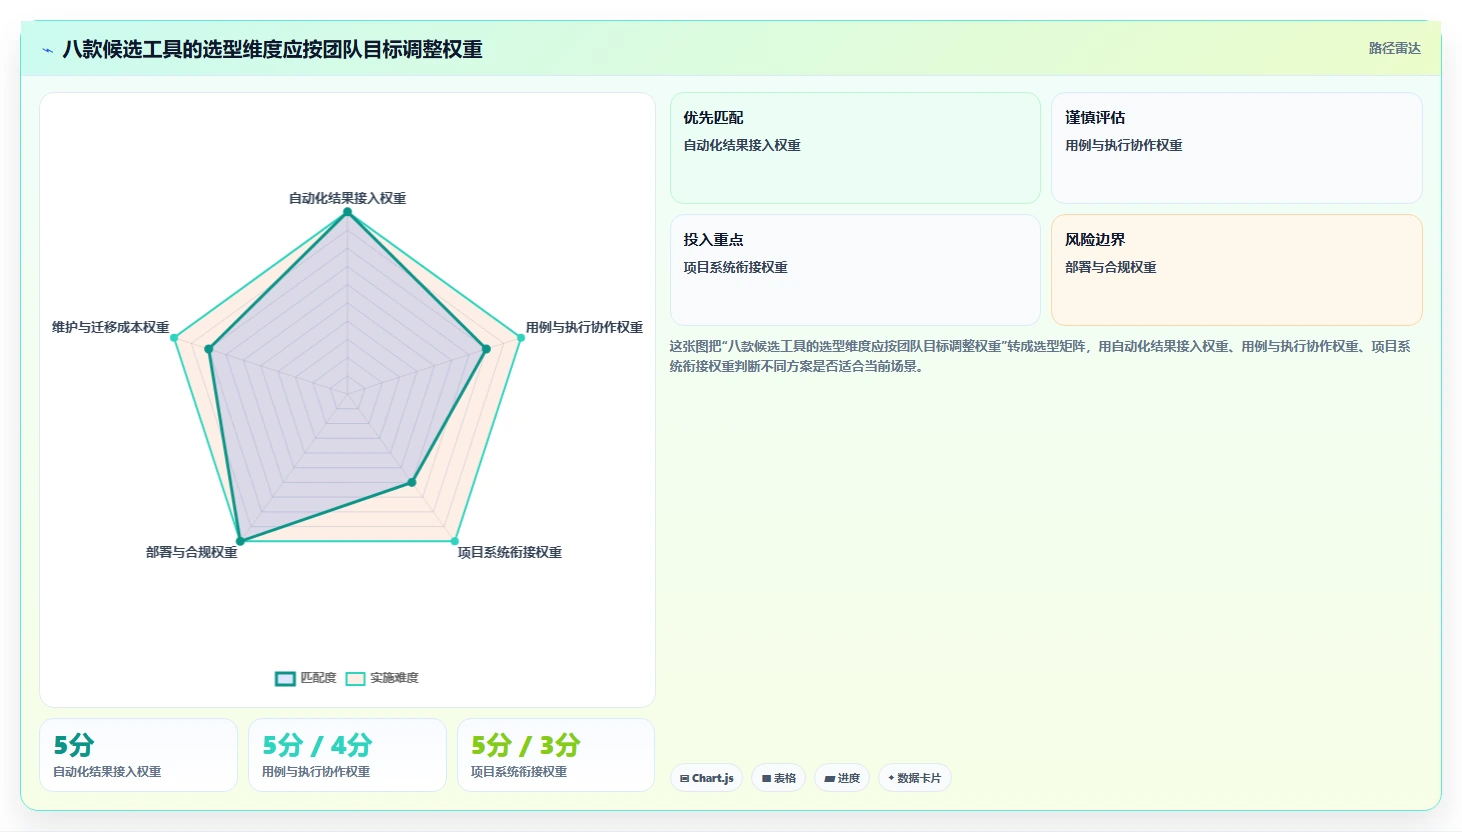Click the 路径雷达 label in header
Image resolution: width=1462 pixels, height=832 pixels.
pyautogui.click(x=1394, y=48)
